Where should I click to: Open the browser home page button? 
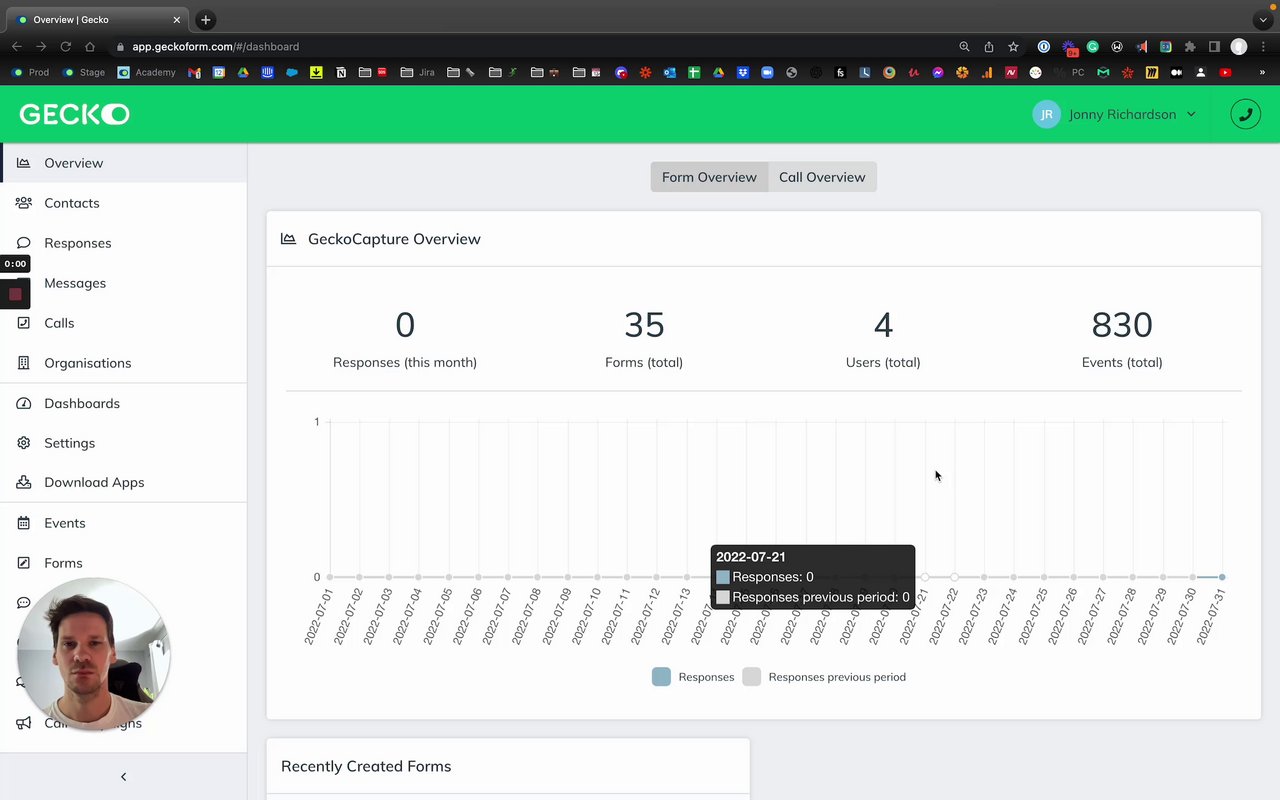pos(90,47)
